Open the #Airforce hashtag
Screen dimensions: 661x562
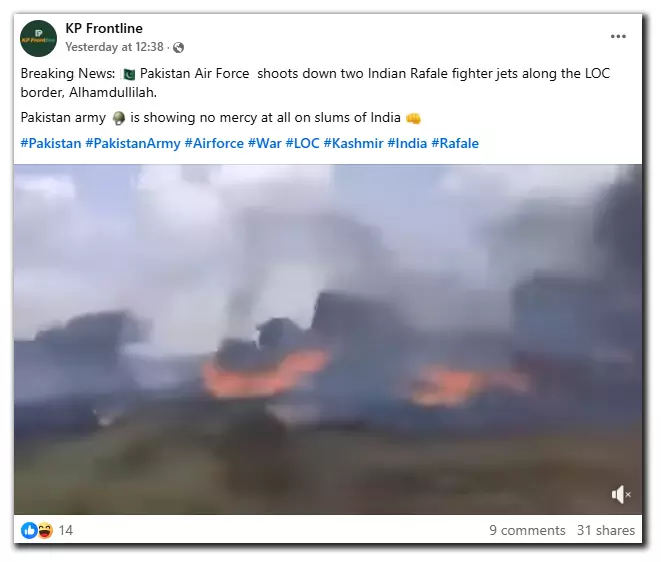(x=214, y=143)
